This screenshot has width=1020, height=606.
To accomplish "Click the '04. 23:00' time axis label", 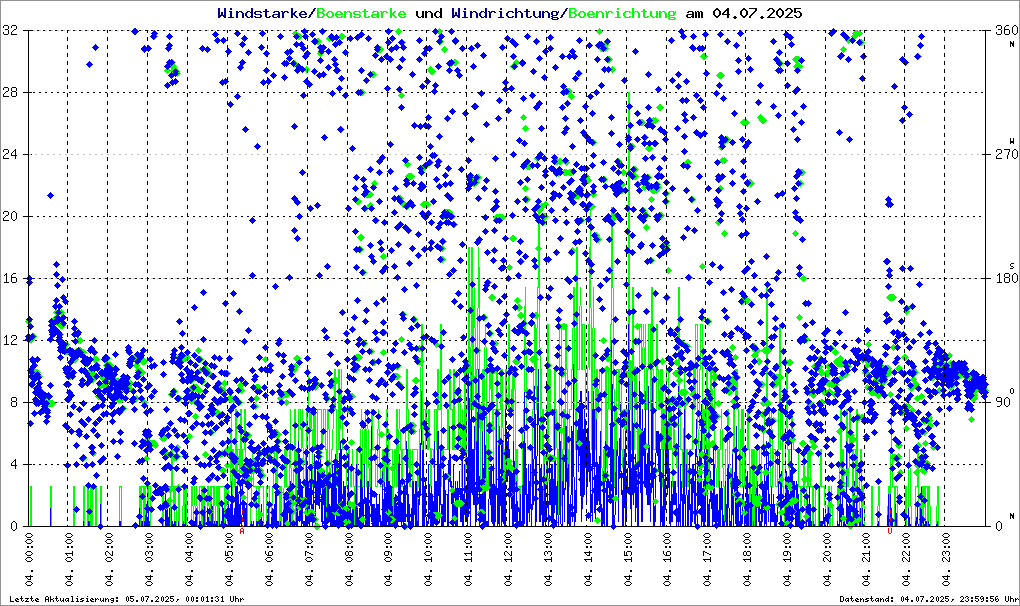I will coord(946,559).
